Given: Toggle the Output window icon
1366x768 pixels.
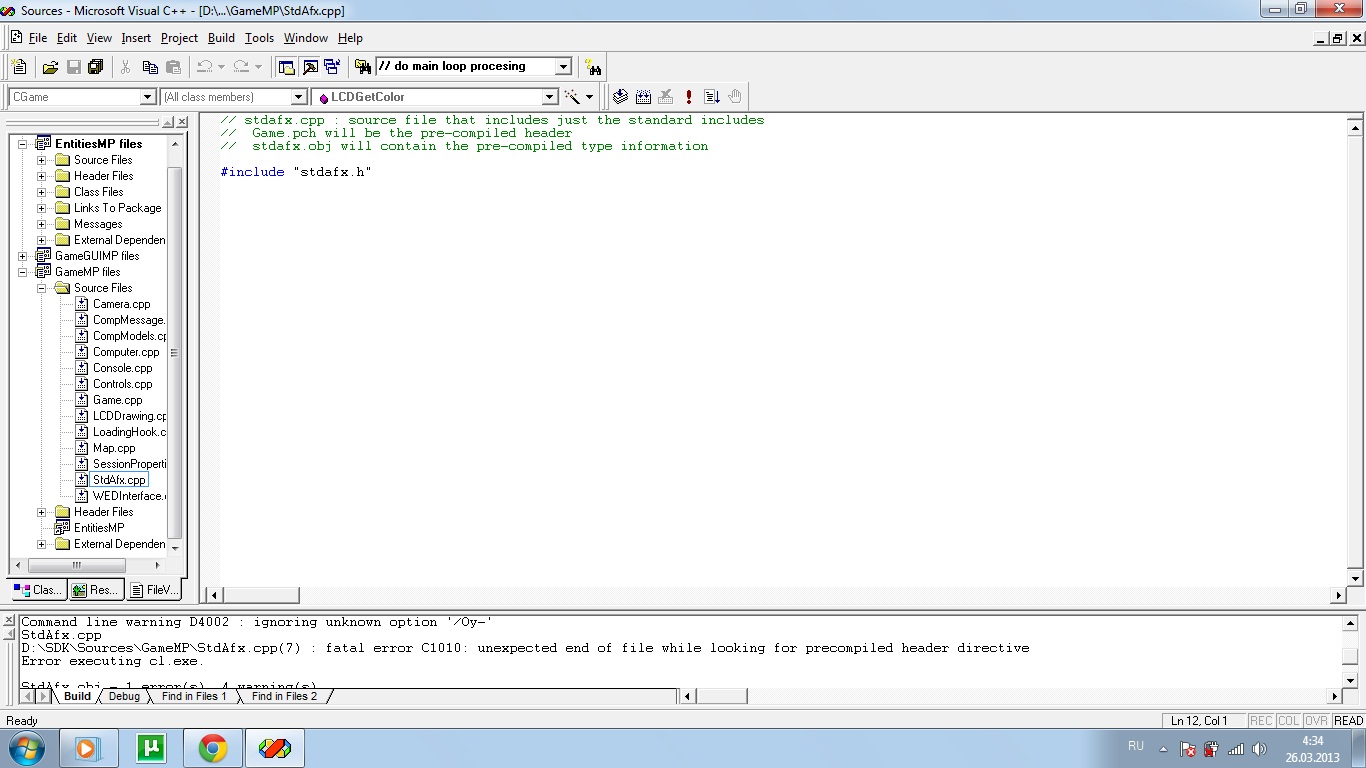Looking at the screenshot, I should click(x=310, y=67).
